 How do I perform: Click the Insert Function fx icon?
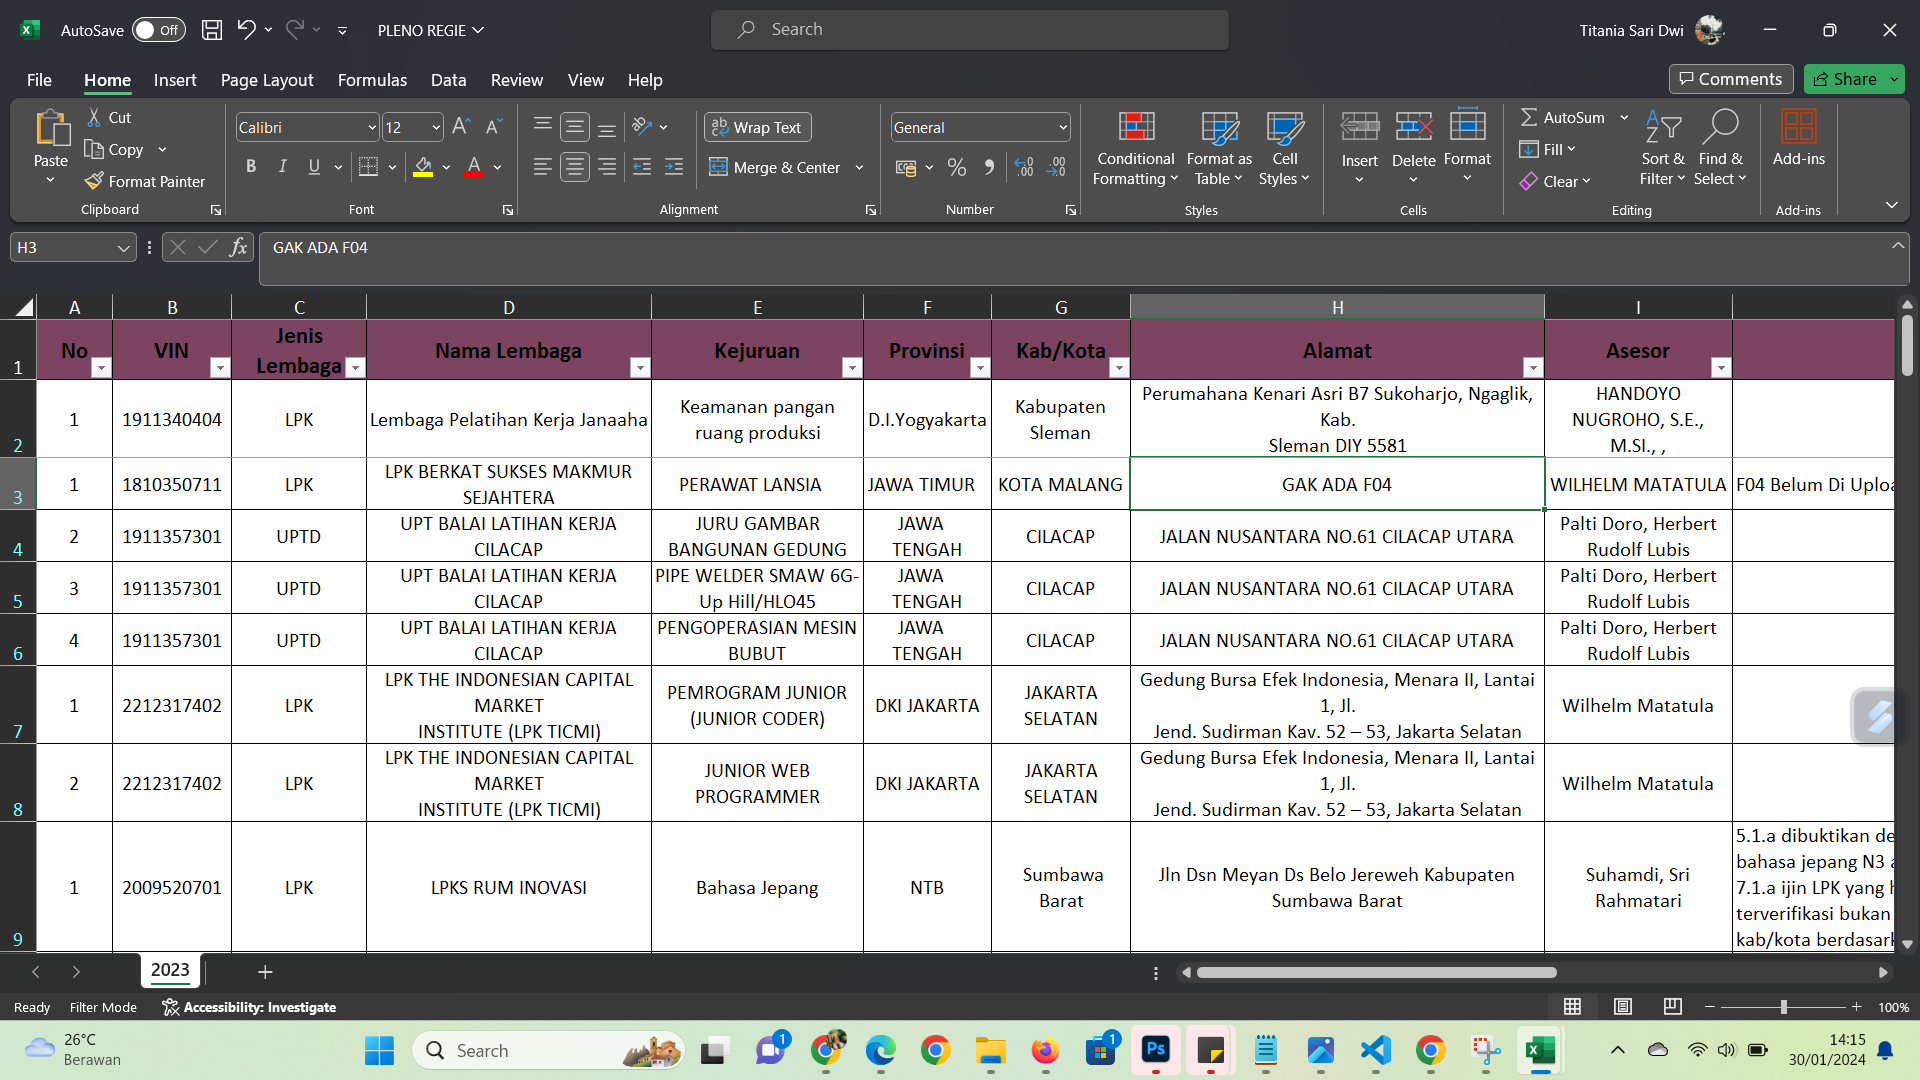point(238,247)
